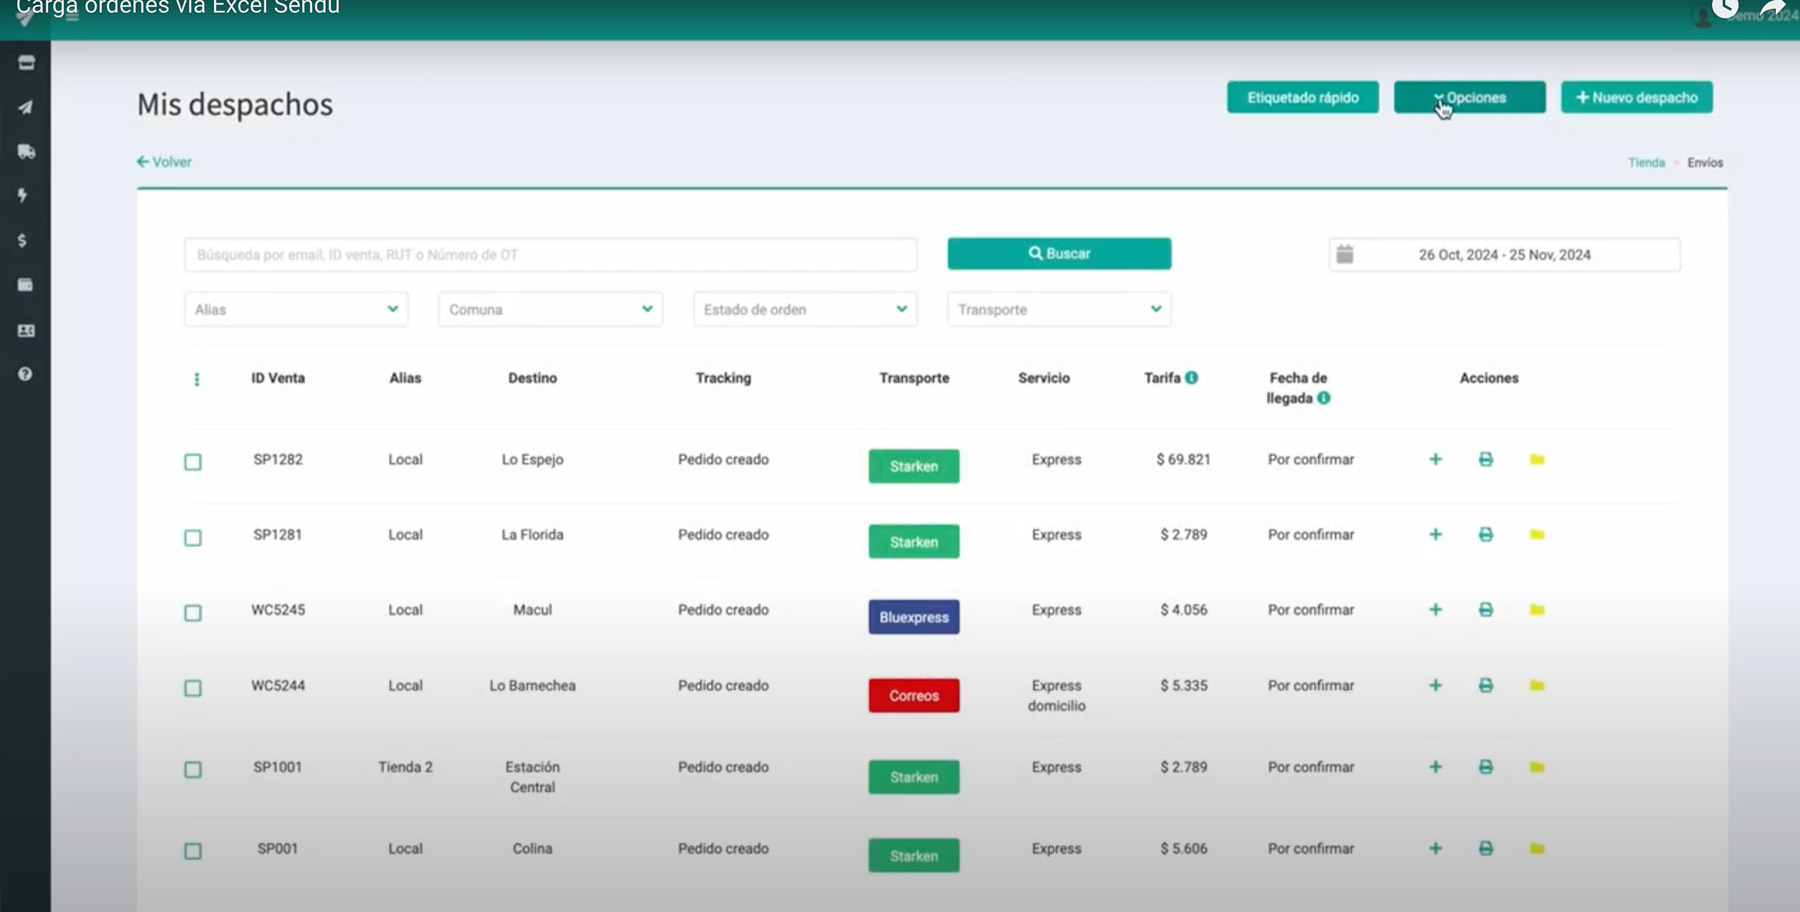
Task: Click the order search input field
Action: click(550, 255)
